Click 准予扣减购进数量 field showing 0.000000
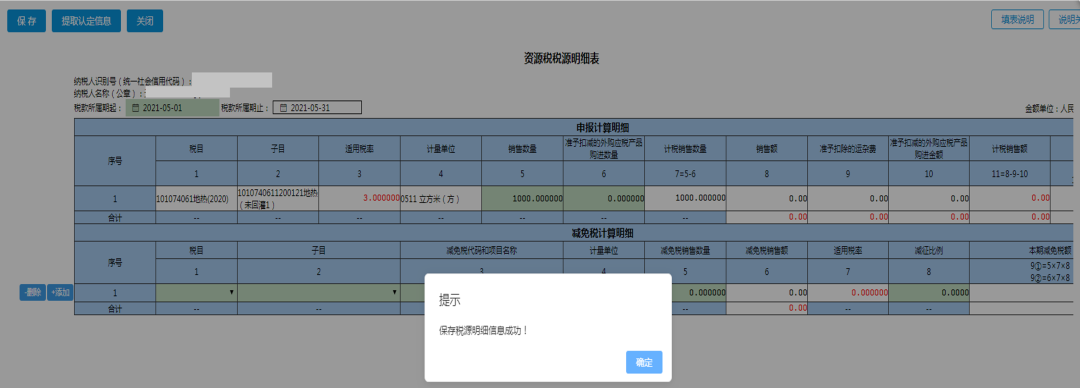 [x=604, y=198]
